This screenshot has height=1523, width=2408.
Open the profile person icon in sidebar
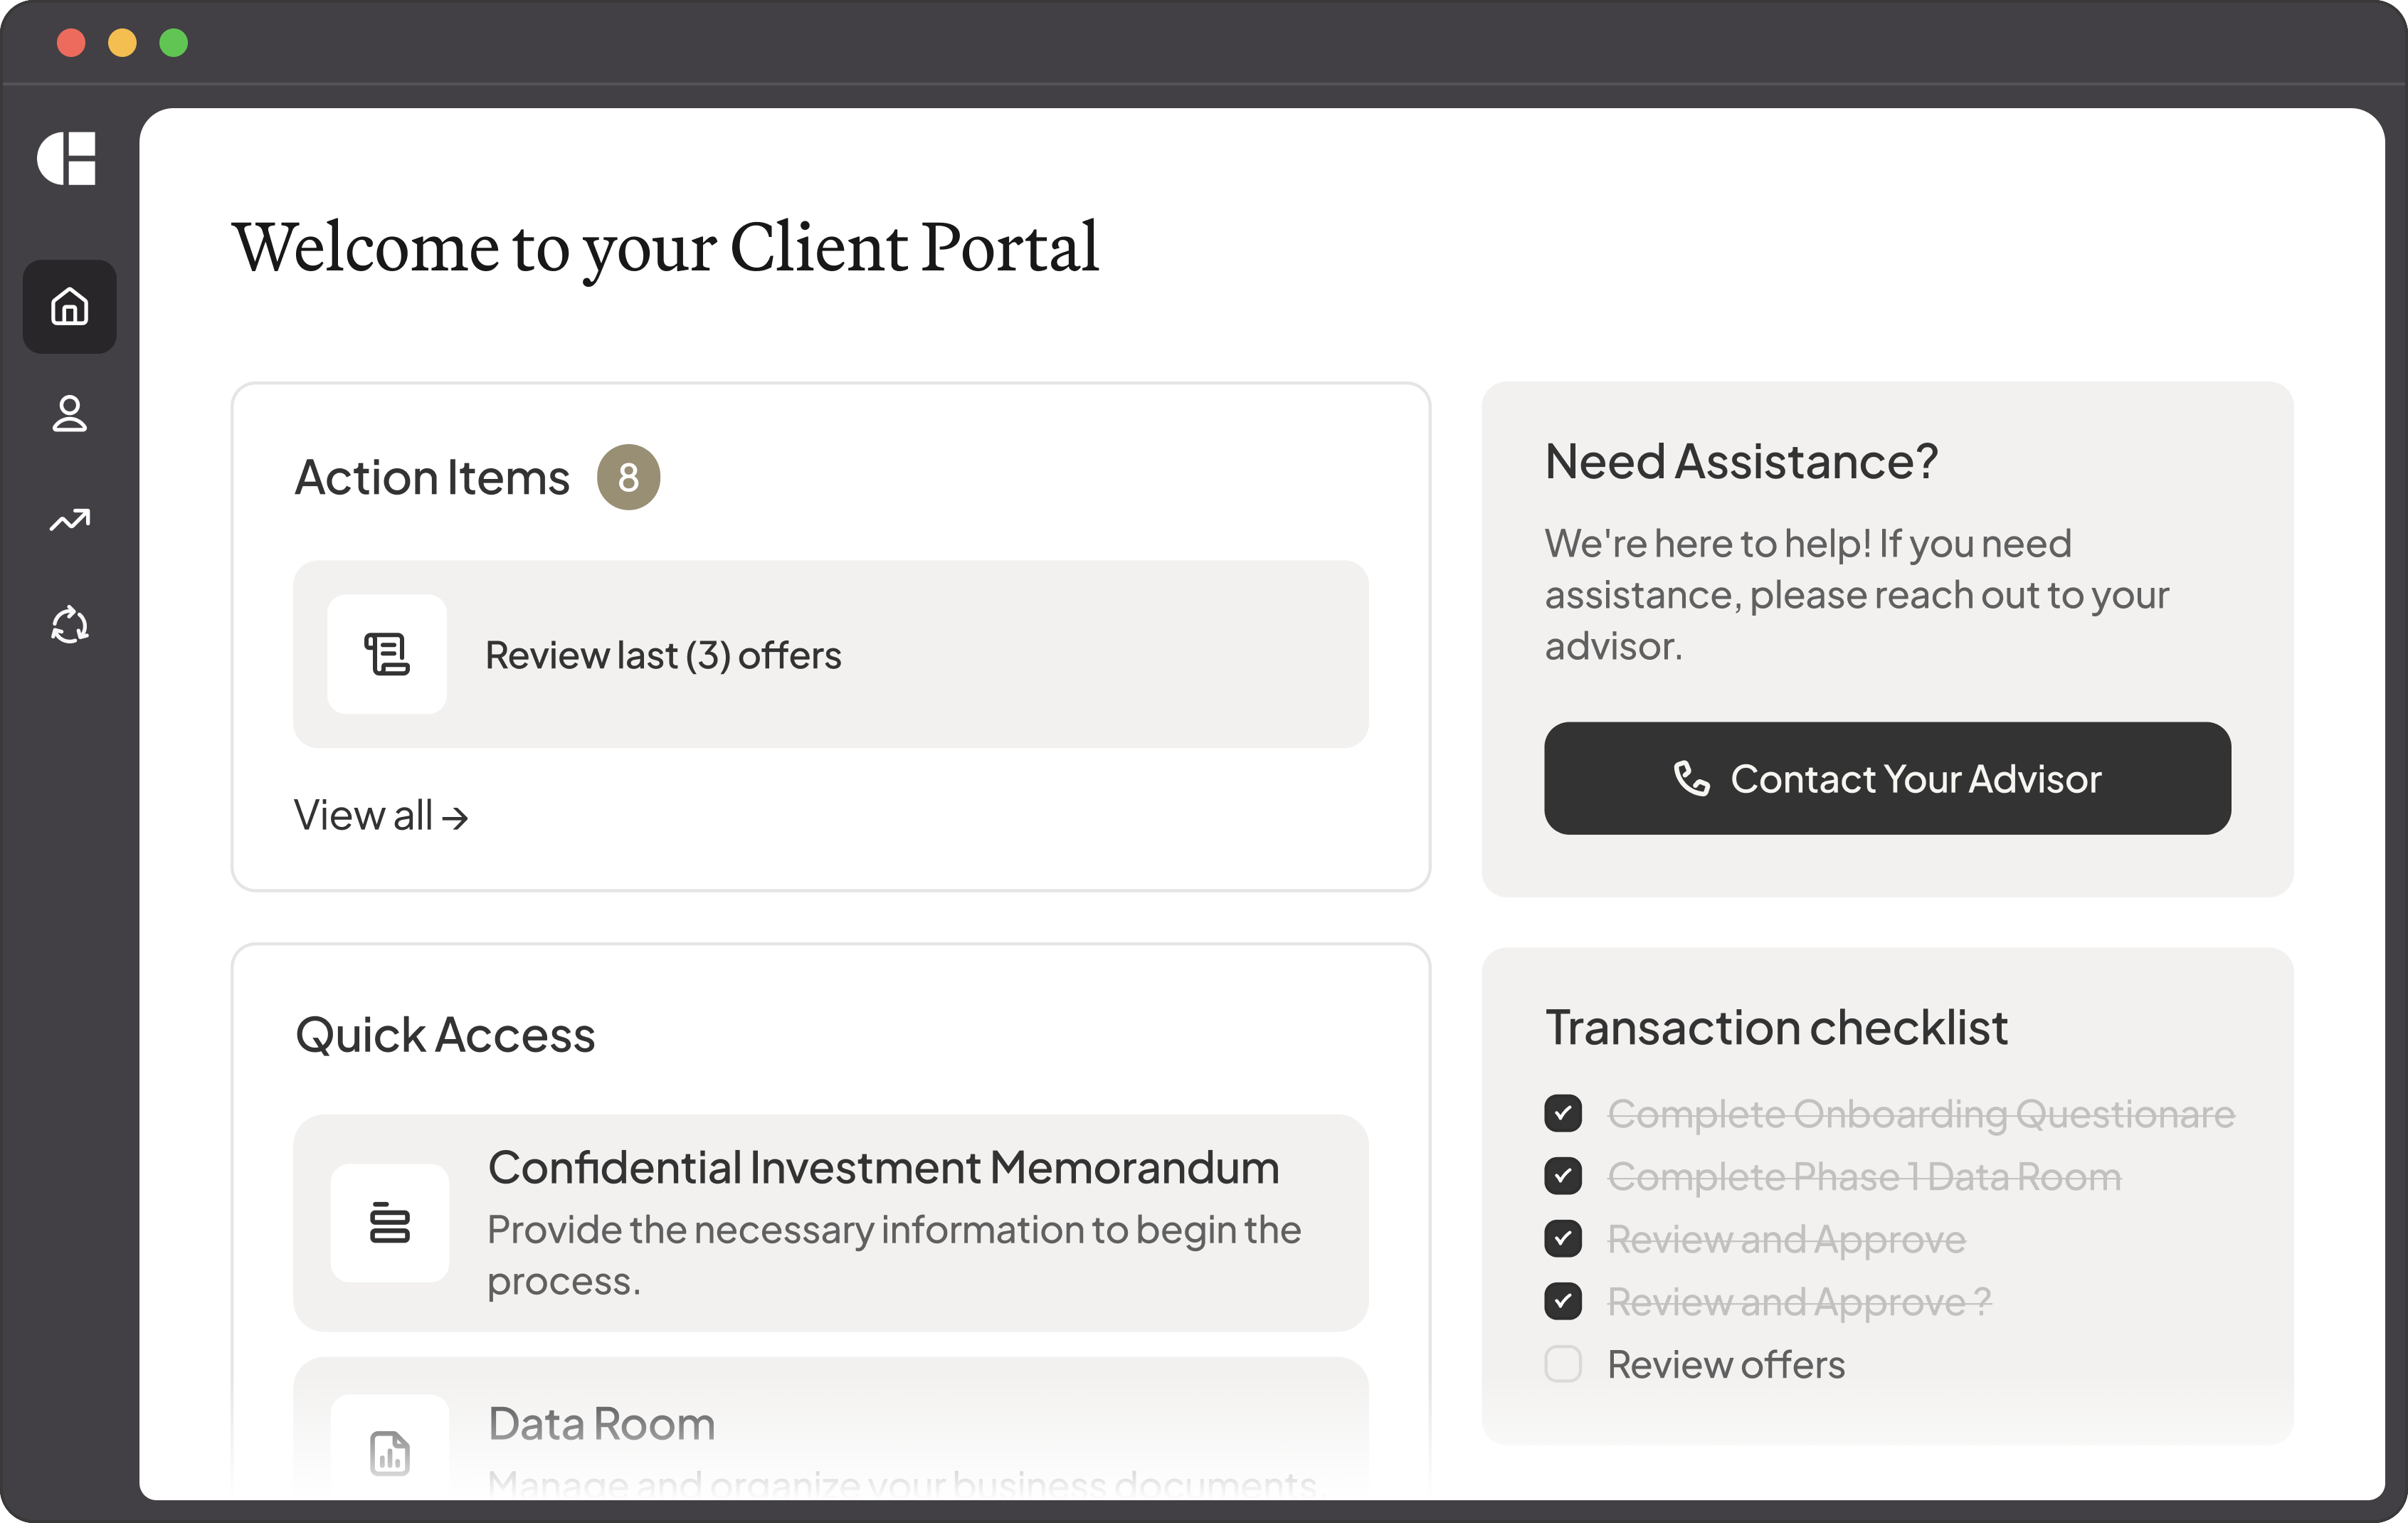click(69, 414)
